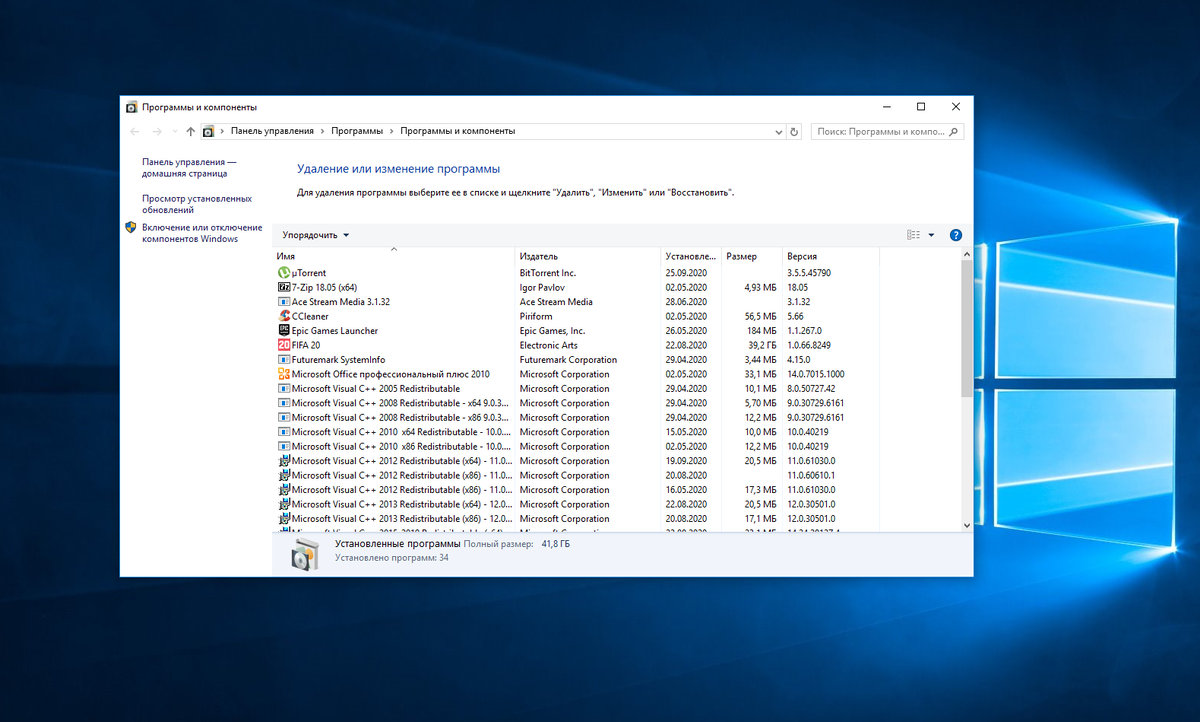Open Просмотр установленных обновлений link
The height and width of the screenshot is (722, 1200).
tap(196, 204)
